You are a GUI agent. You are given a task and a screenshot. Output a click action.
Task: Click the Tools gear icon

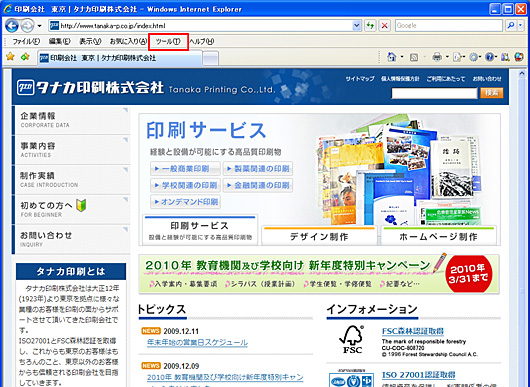(474, 57)
